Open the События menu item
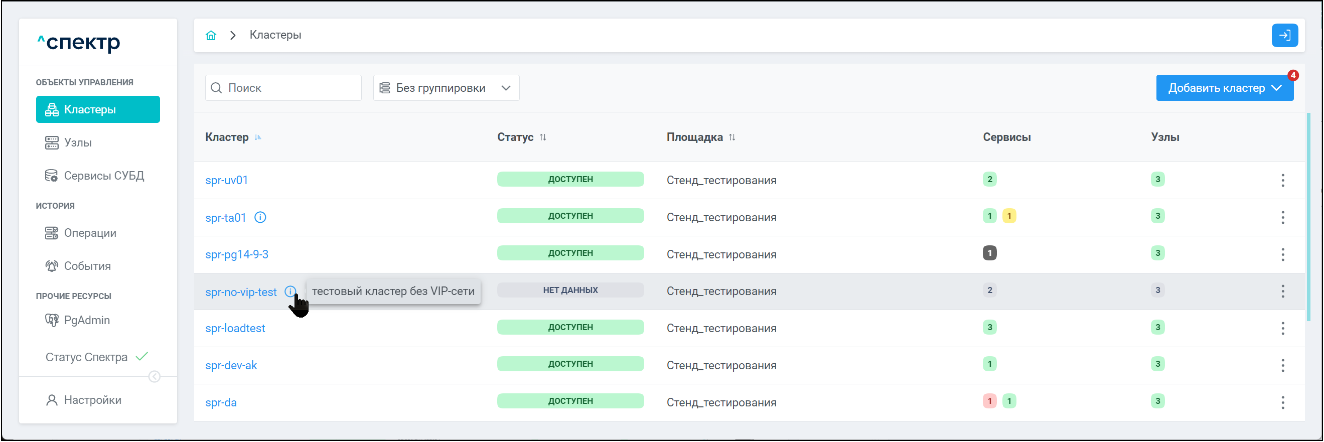 tap(87, 266)
